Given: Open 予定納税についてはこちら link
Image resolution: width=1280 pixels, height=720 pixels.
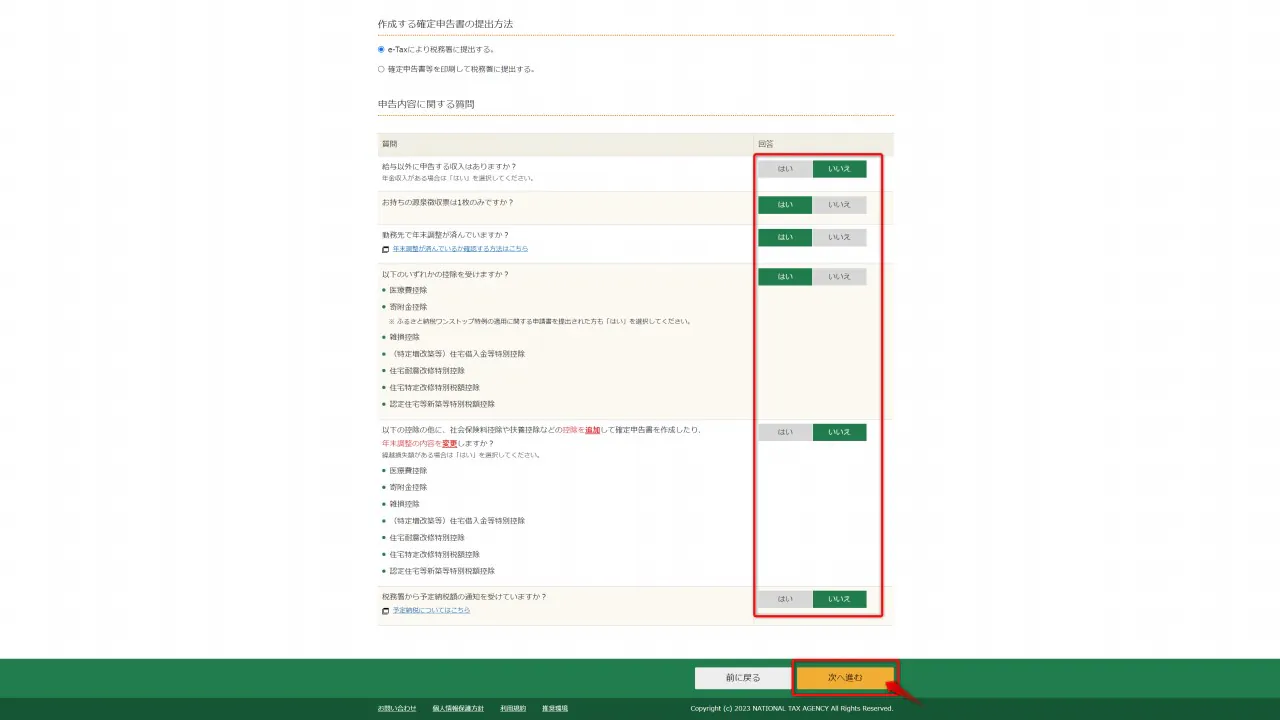Looking at the screenshot, I should (x=431, y=610).
